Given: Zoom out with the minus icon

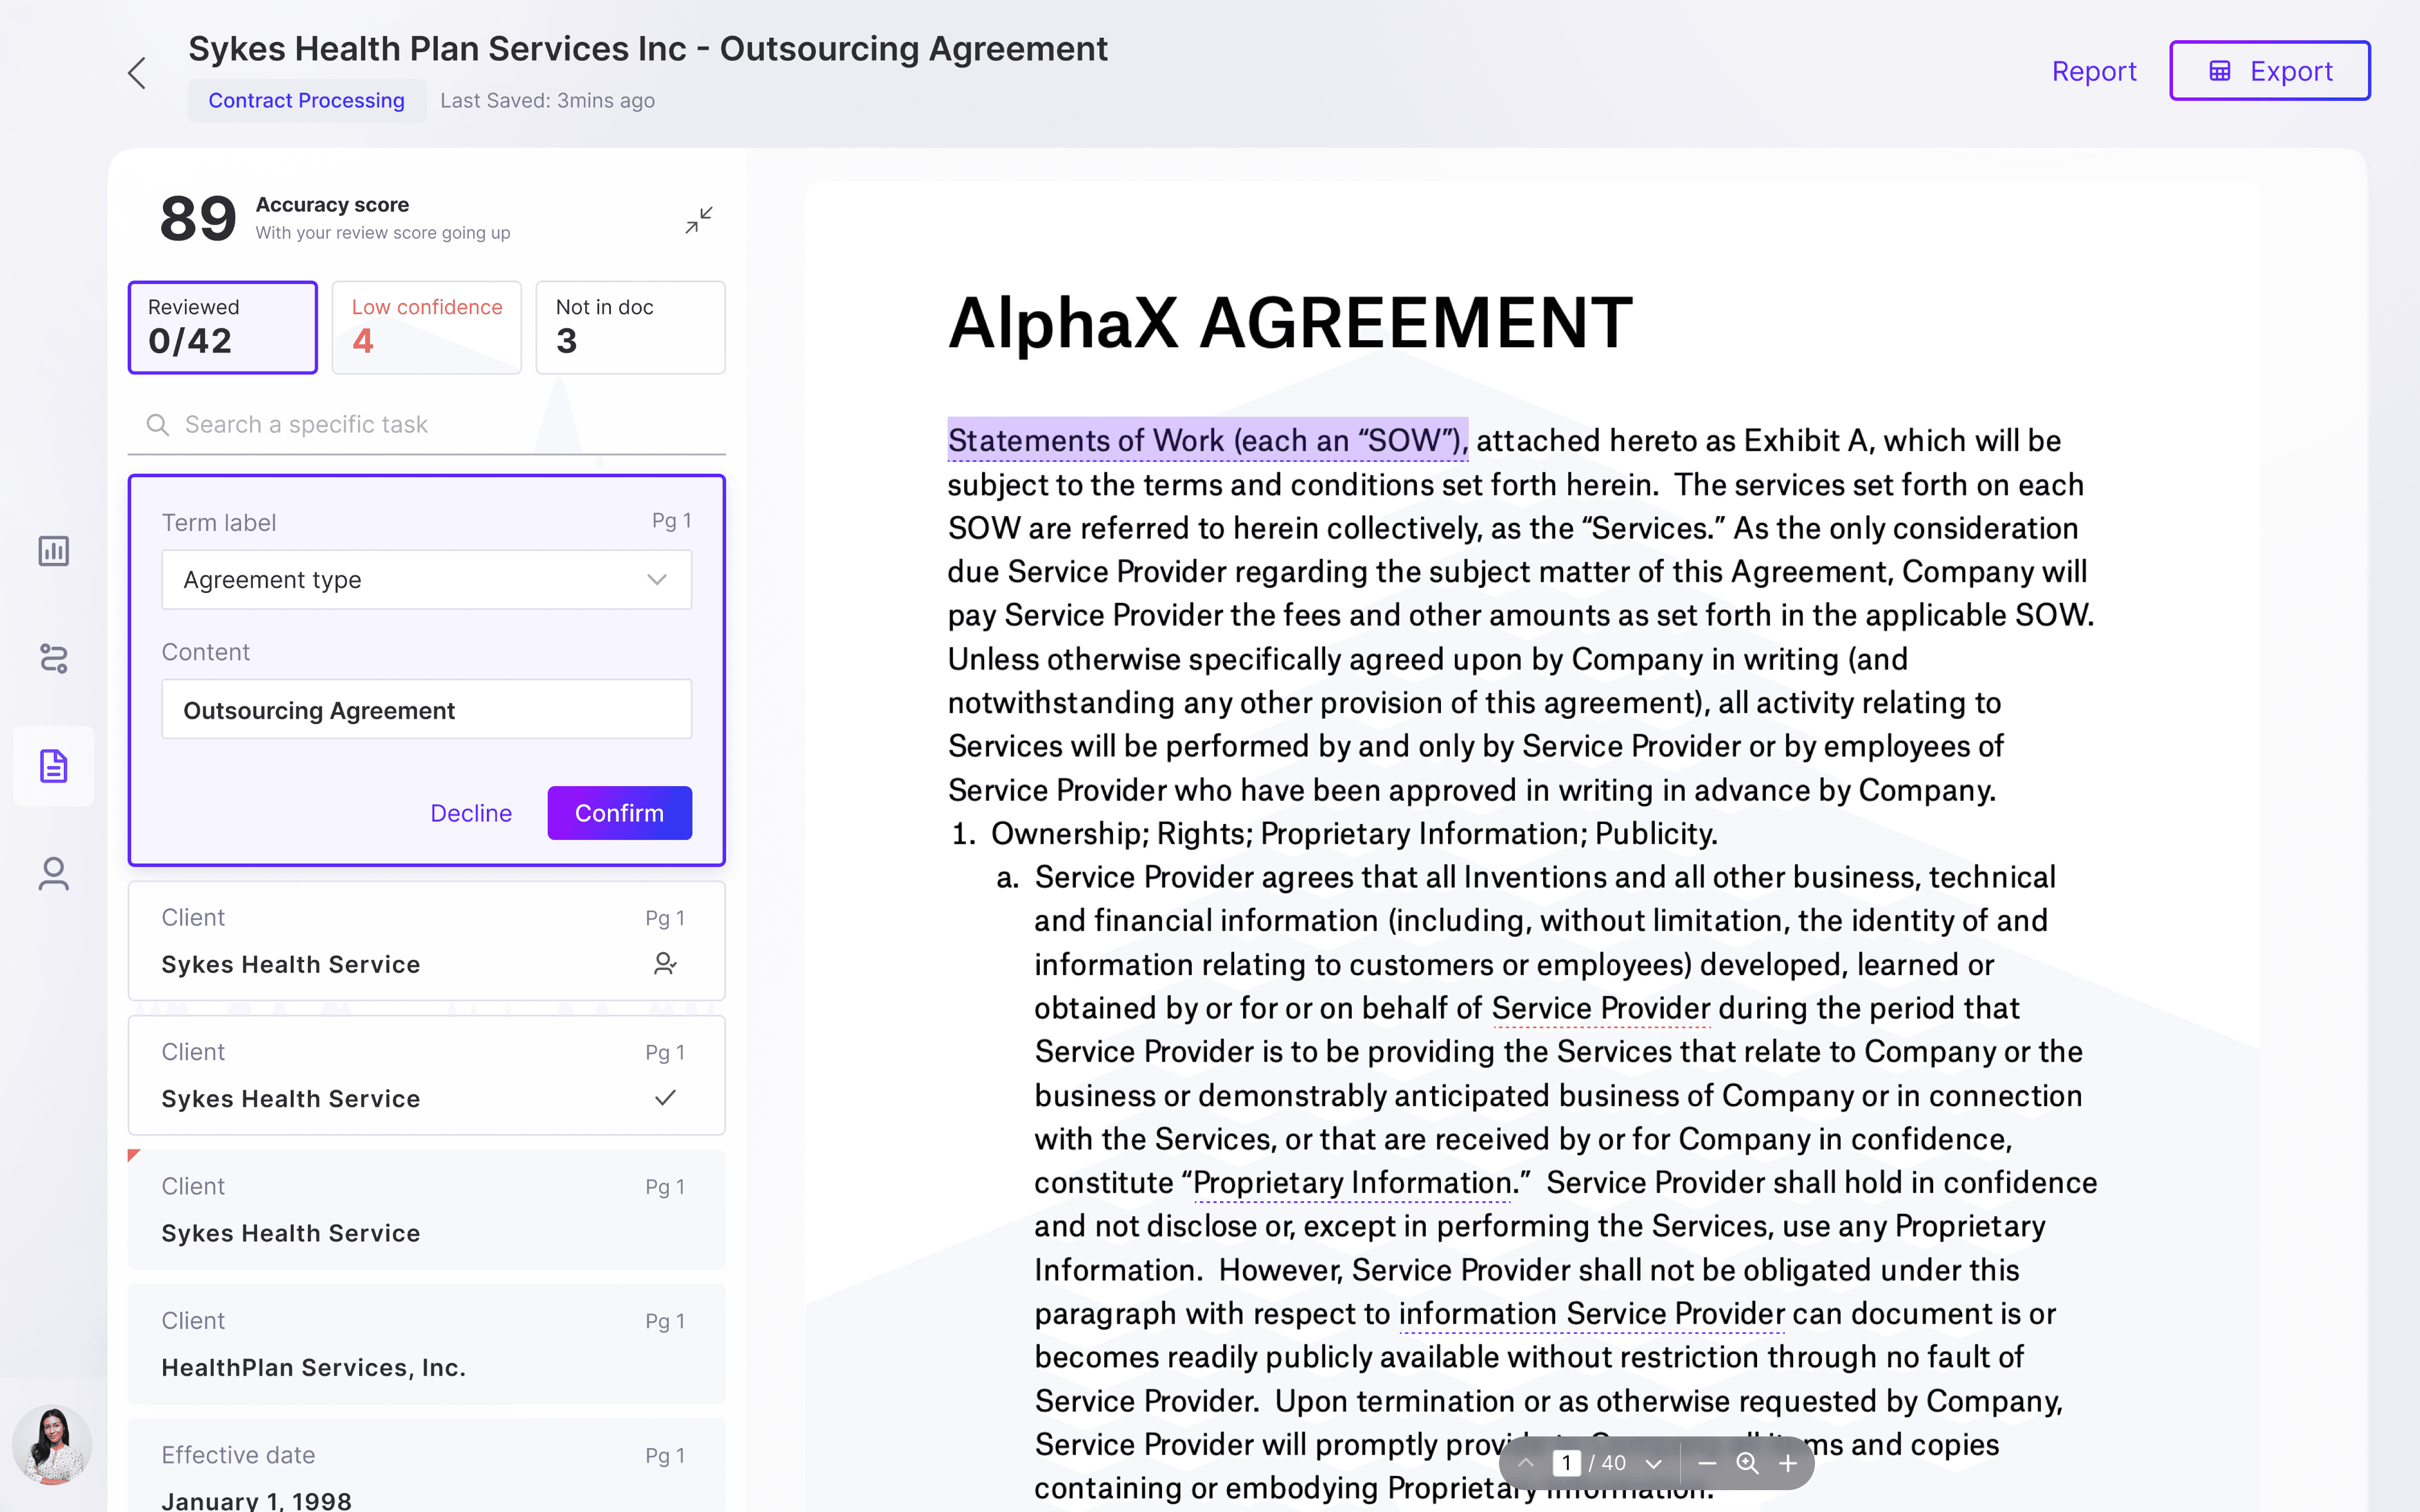Looking at the screenshot, I should coord(1707,1463).
